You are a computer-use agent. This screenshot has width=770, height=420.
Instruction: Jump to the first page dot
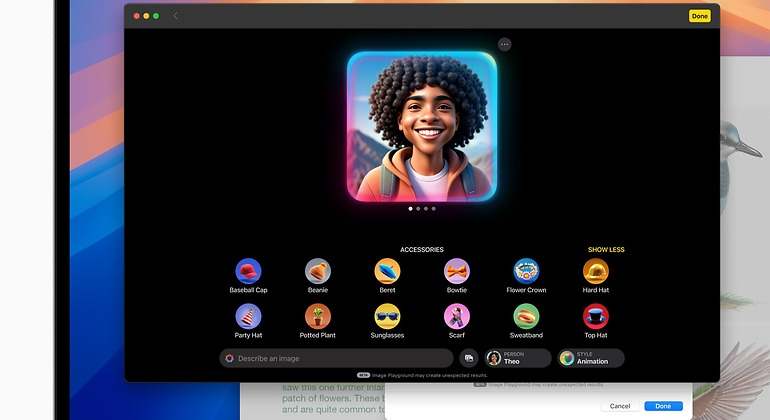point(411,209)
